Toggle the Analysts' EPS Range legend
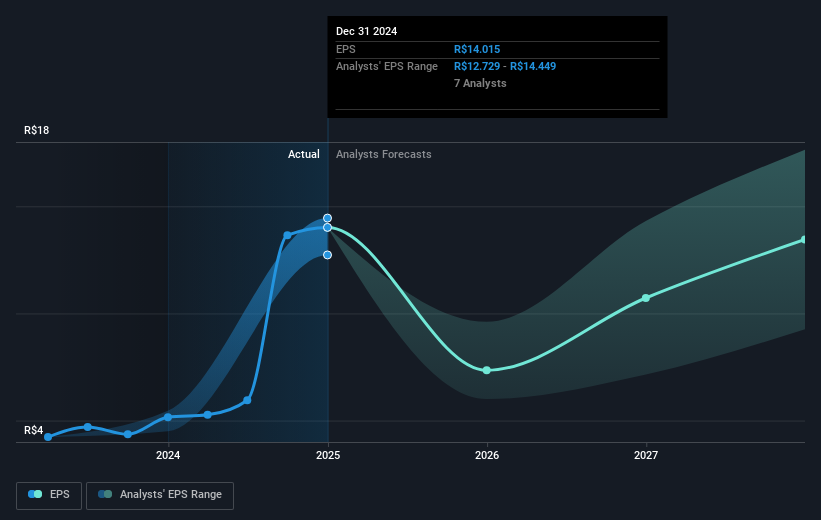Image resolution: width=821 pixels, height=520 pixels. click(160, 495)
